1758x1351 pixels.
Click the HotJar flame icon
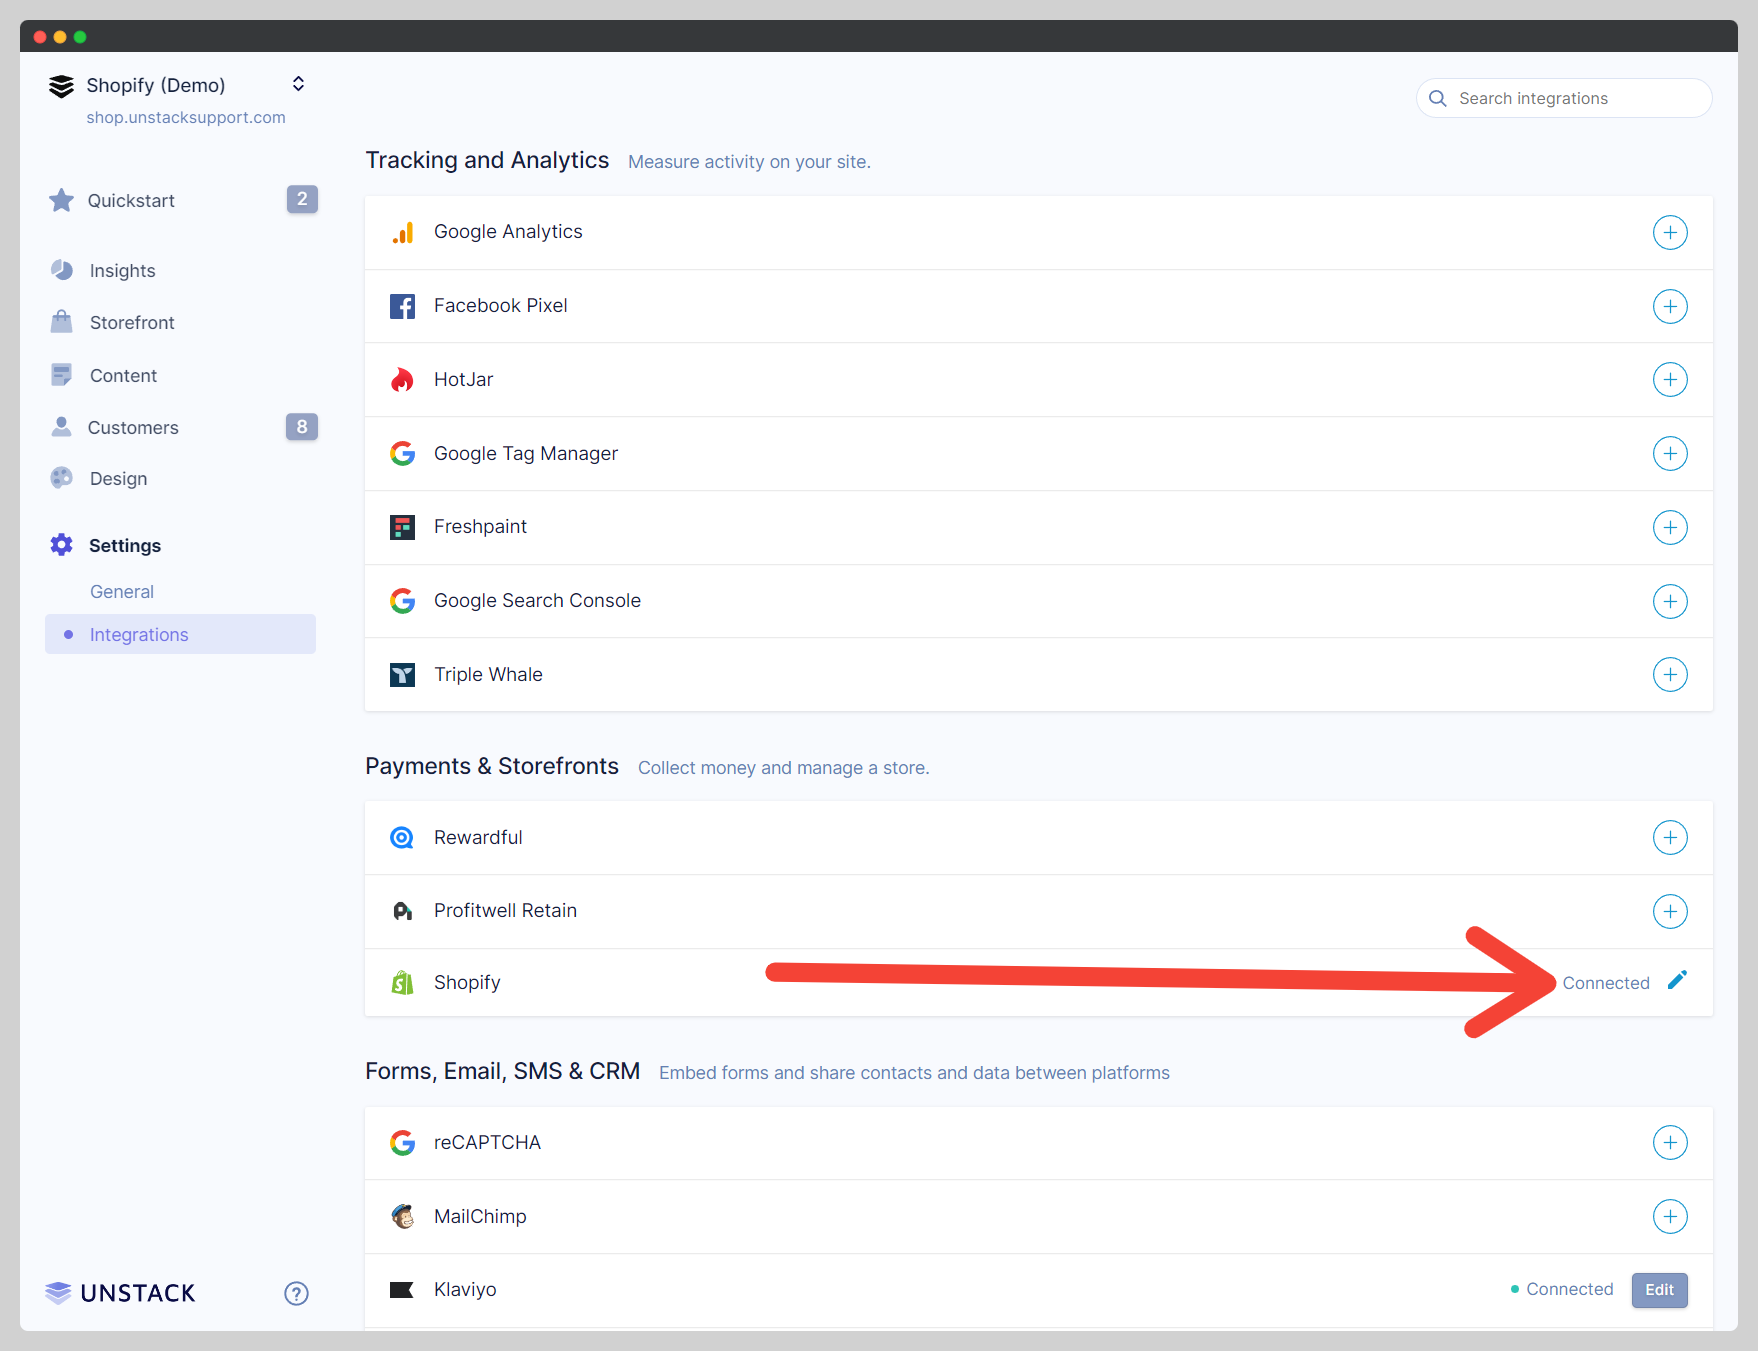click(x=403, y=379)
